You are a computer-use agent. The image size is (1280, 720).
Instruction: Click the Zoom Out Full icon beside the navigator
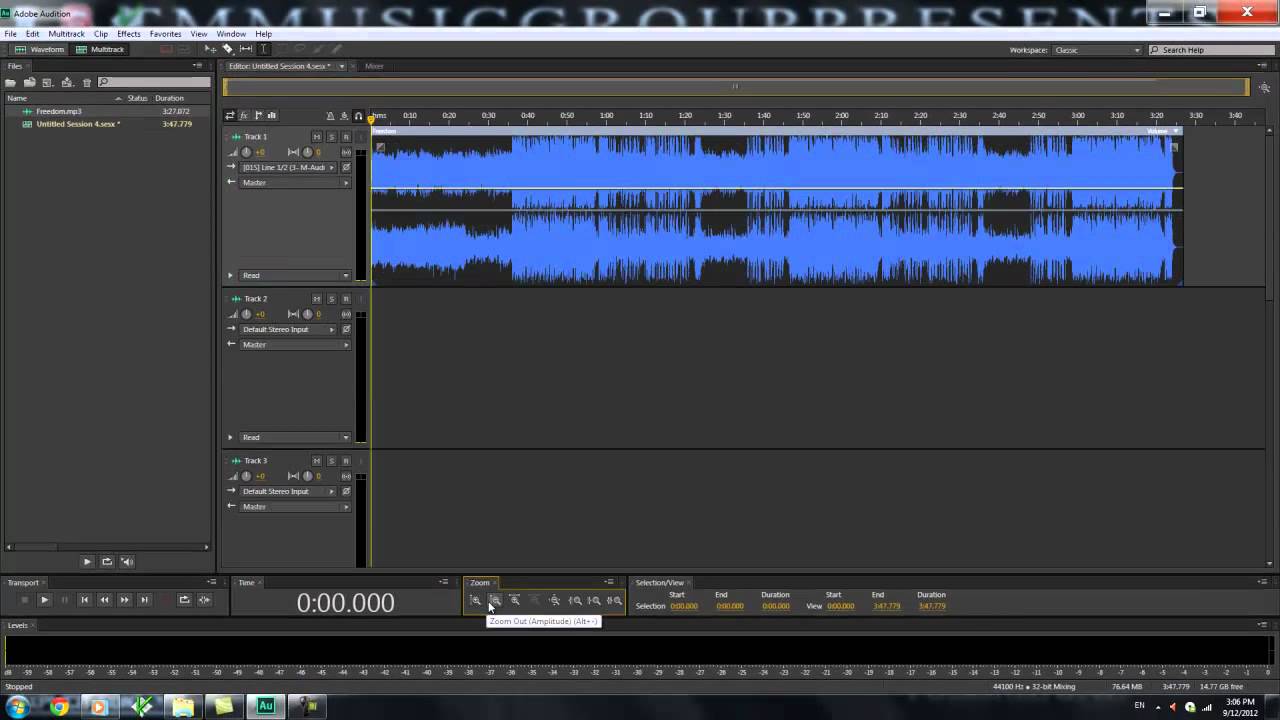(1264, 88)
